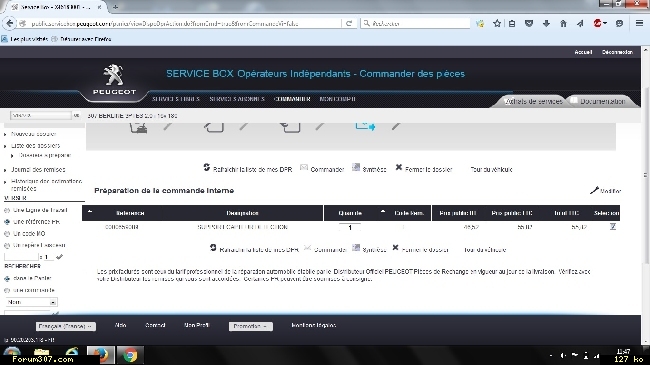Viewport: 650px width, 365px height.
Task: Click top Fermer le dossier X icon
Action: 398,167
